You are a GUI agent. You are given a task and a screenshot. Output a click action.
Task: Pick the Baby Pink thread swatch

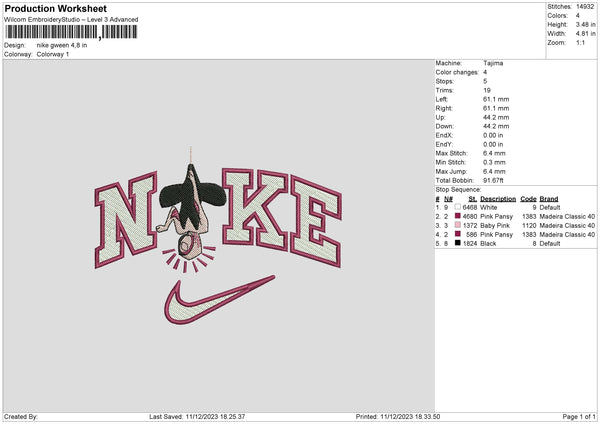point(458,225)
